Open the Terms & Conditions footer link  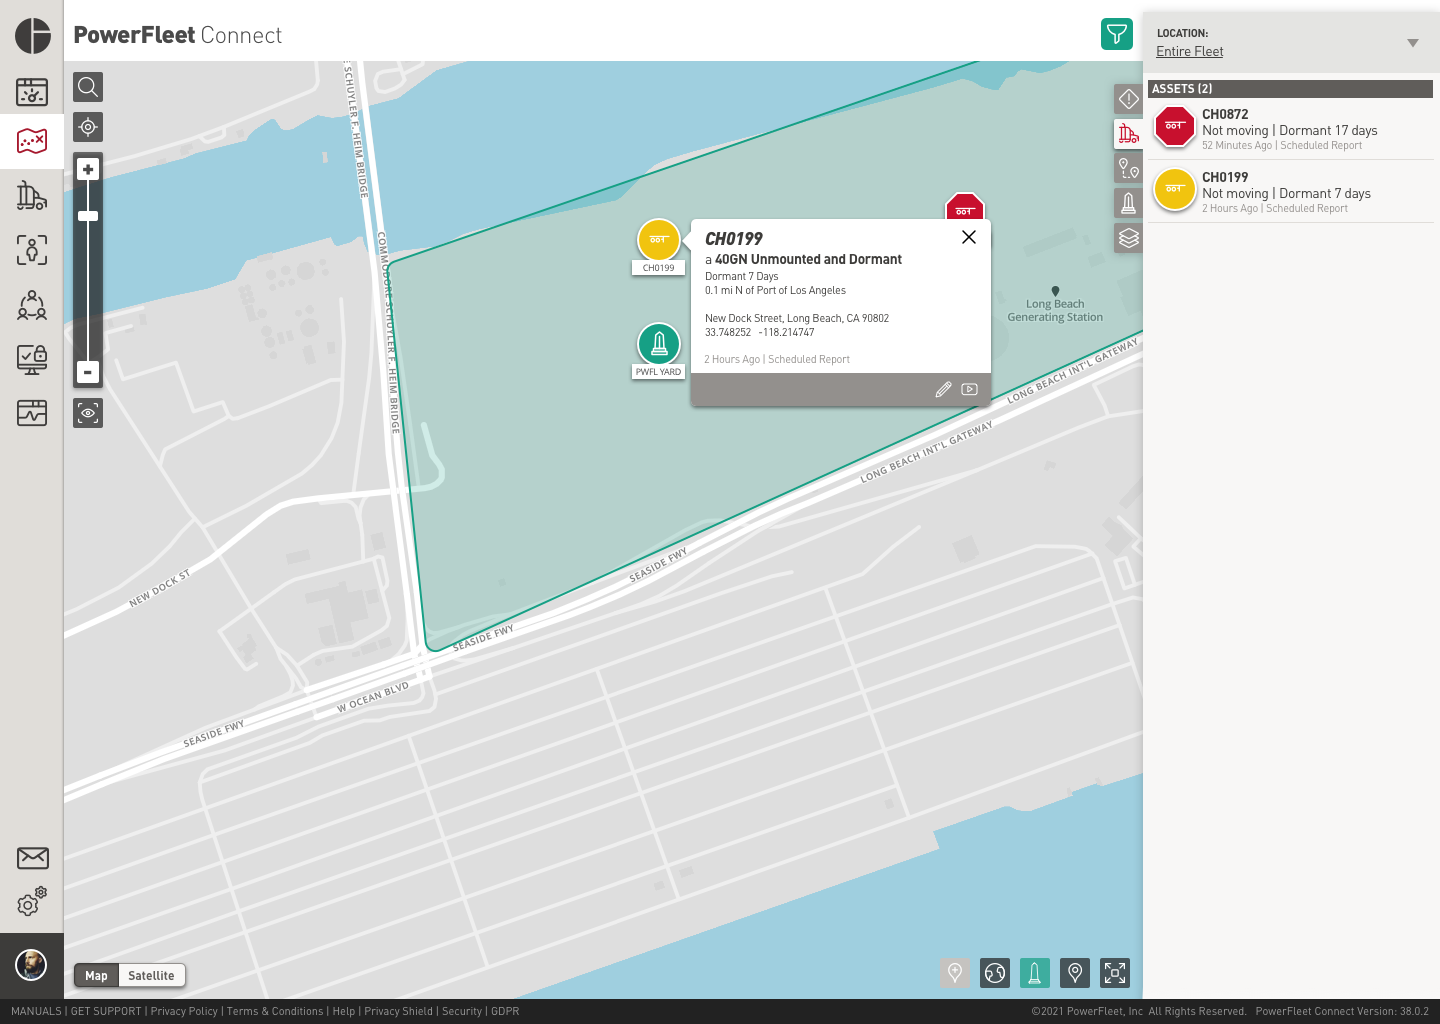(x=275, y=1012)
